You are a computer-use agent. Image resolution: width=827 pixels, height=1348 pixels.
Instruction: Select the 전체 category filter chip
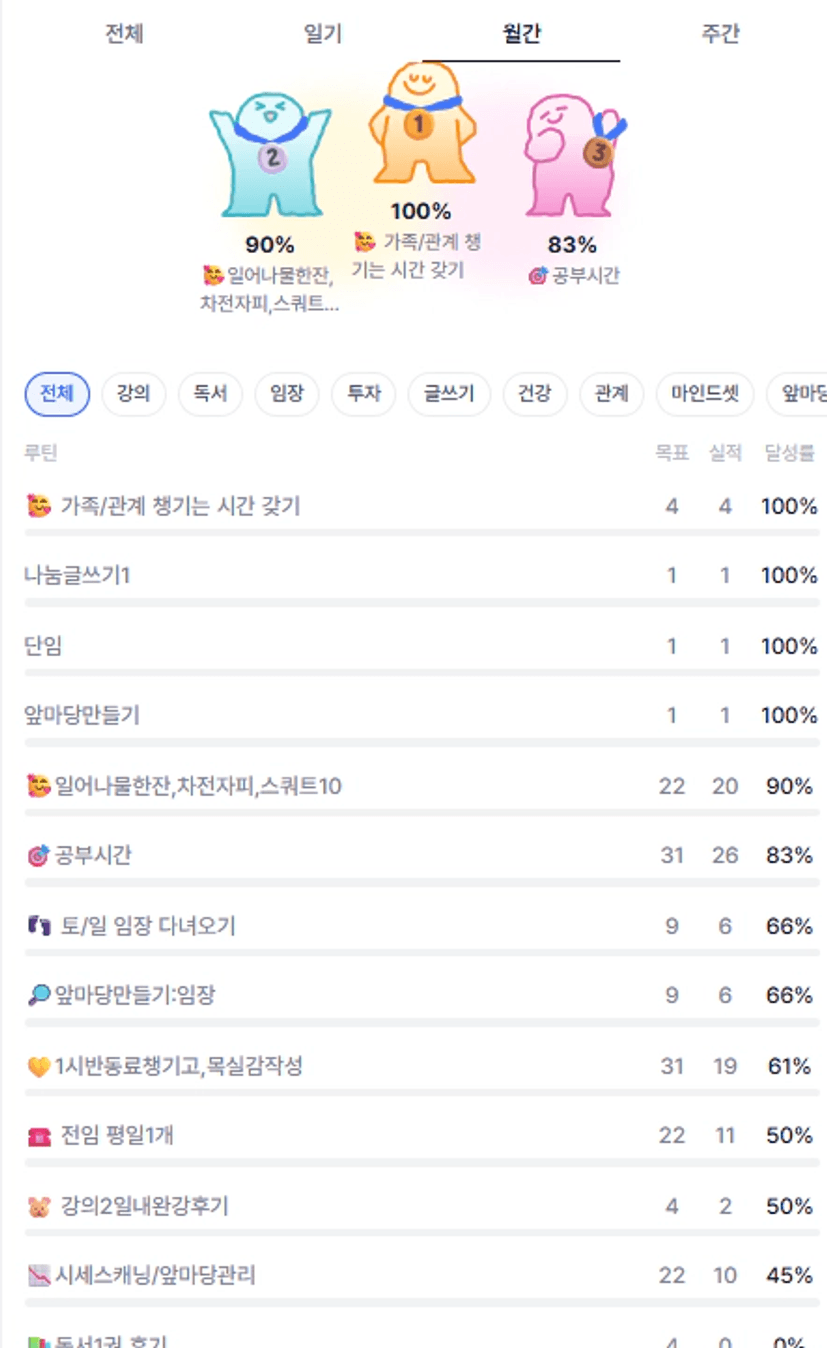[x=57, y=394]
